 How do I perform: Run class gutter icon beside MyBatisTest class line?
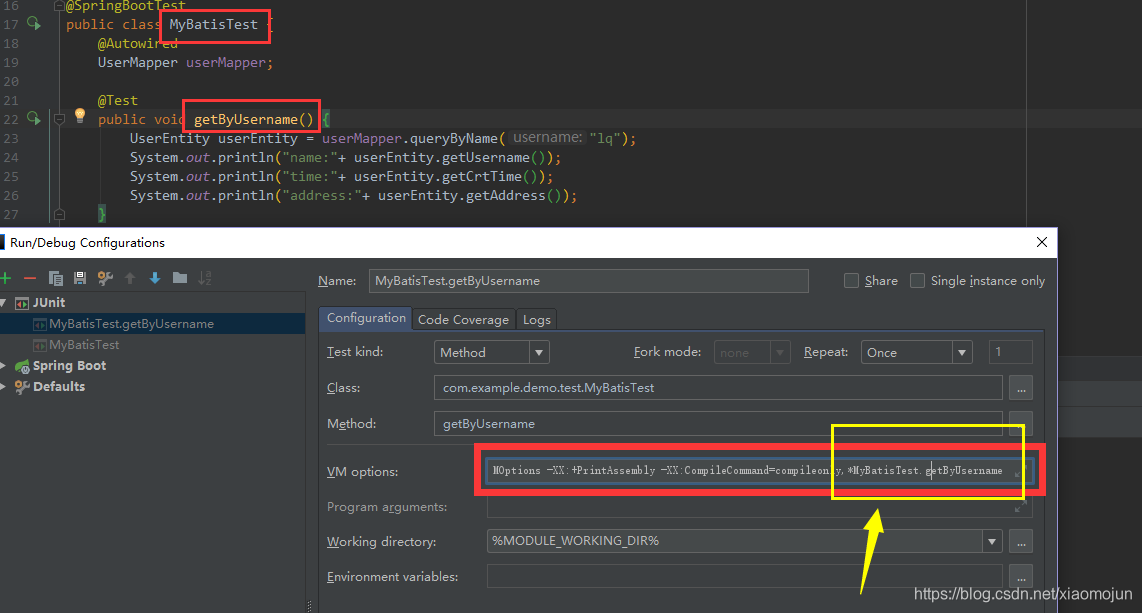[34, 24]
